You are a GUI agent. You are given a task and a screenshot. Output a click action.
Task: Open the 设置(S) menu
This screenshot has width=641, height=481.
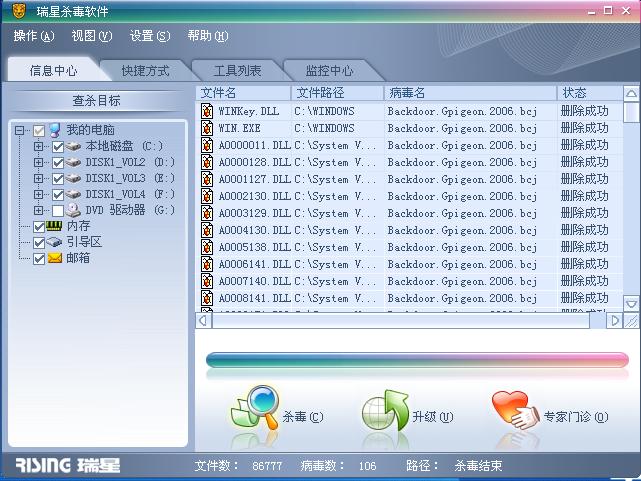click(150, 36)
